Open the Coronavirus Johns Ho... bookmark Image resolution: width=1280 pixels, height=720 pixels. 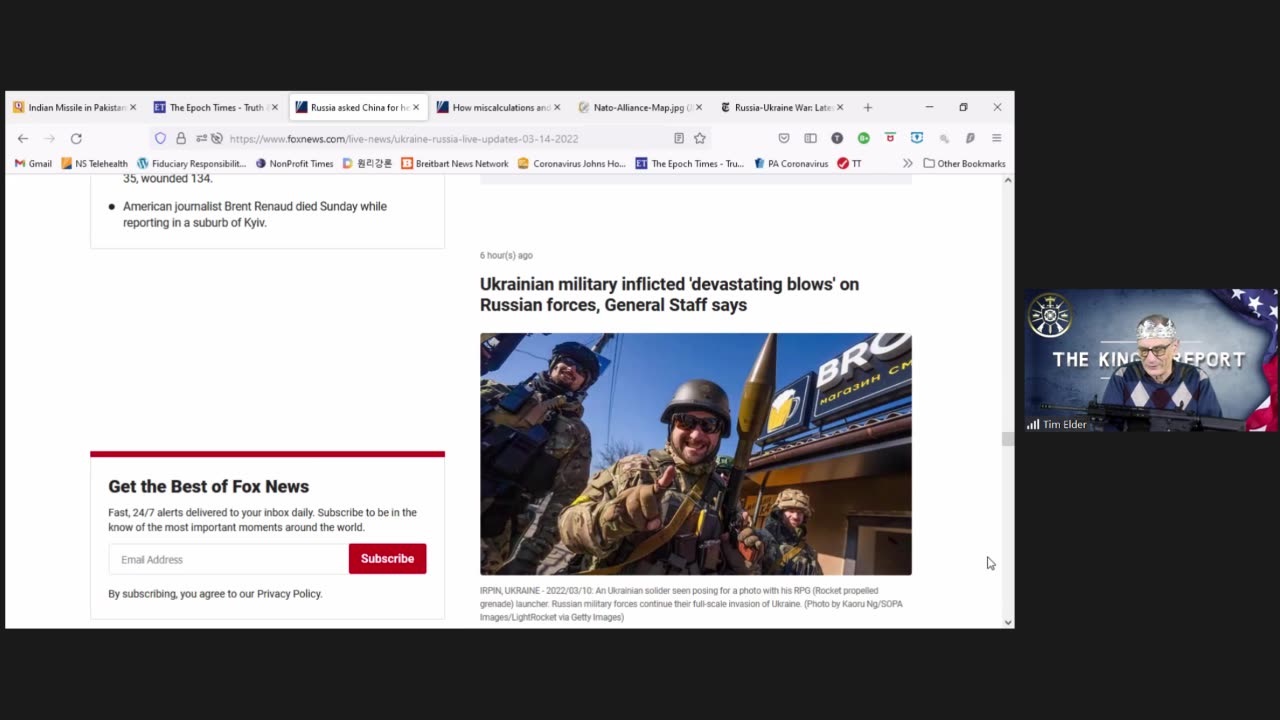(571, 164)
